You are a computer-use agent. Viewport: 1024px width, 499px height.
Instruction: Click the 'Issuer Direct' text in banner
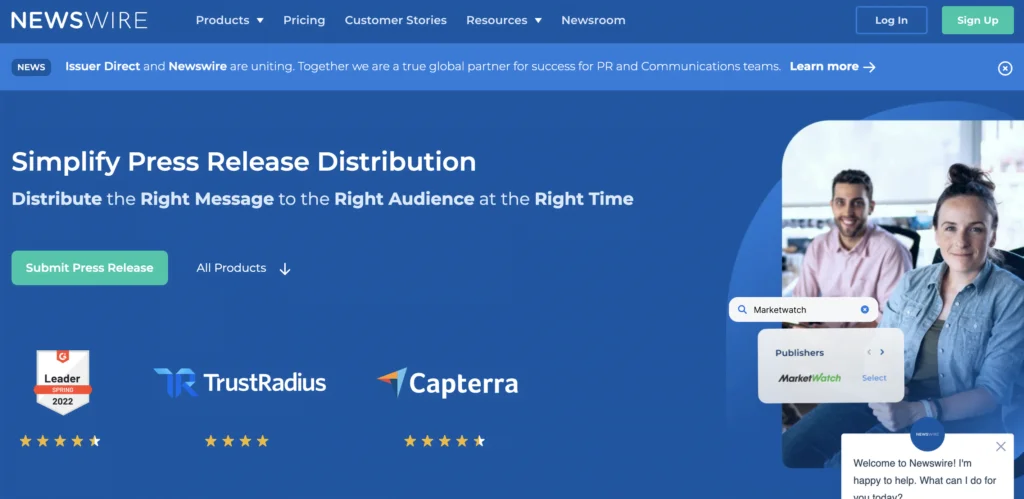(x=103, y=67)
